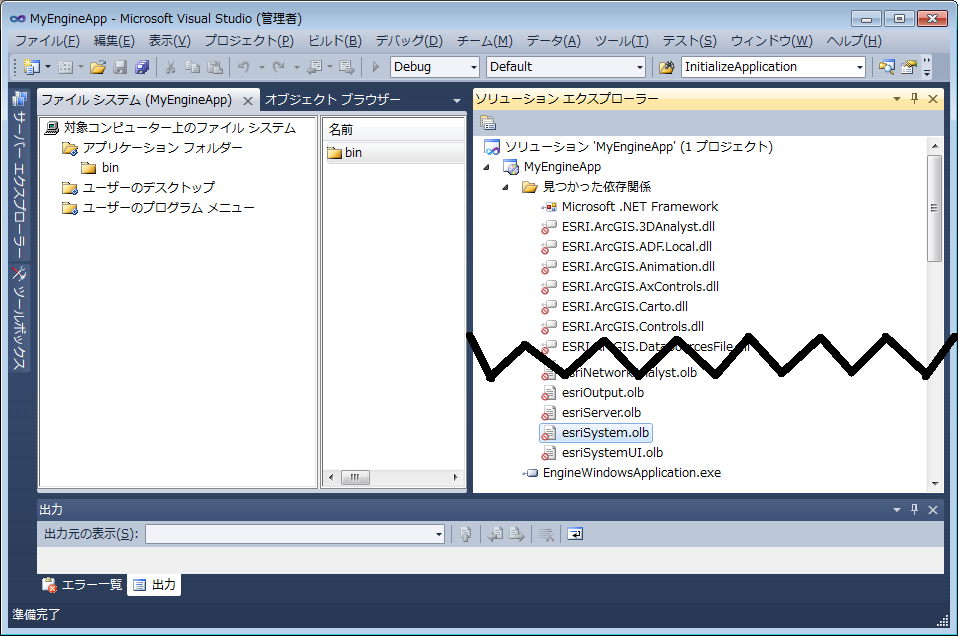The image size is (958, 636).
Task: Pin the Solution Explorer panel
Action: [915, 98]
